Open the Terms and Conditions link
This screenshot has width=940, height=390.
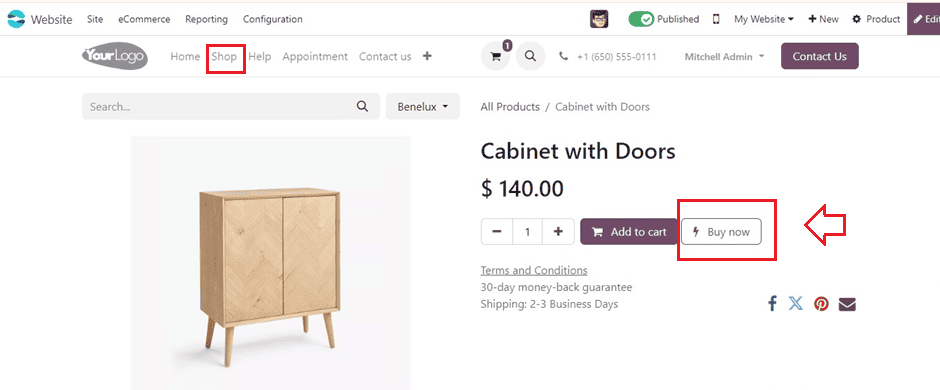pyautogui.click(x=534, y=270)
